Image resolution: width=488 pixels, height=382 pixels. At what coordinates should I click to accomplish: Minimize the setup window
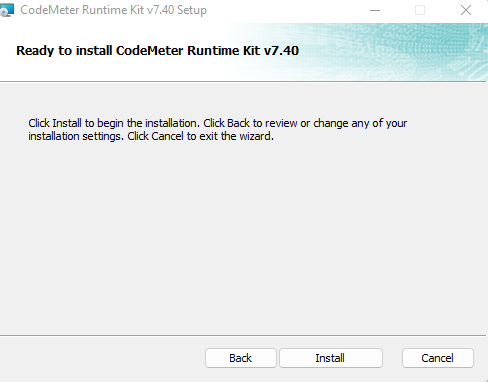[x=375, y=10]
